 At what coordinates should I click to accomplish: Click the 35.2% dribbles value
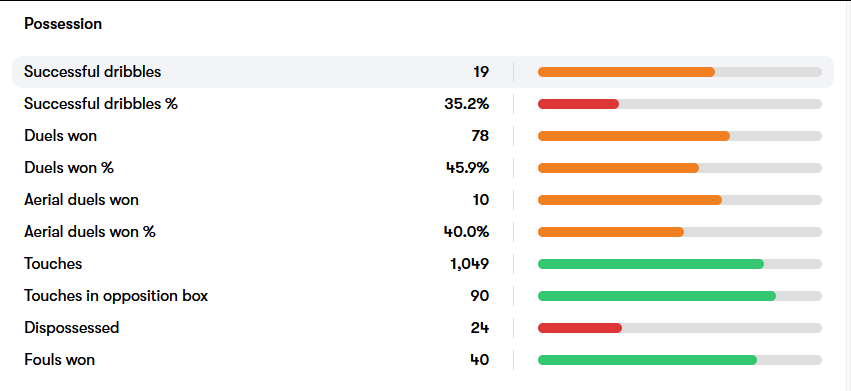[x=467, y=104]
